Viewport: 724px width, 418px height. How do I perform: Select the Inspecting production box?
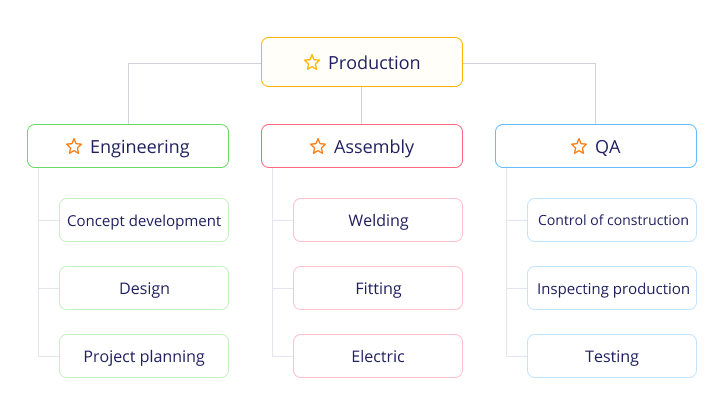point(612,288)
